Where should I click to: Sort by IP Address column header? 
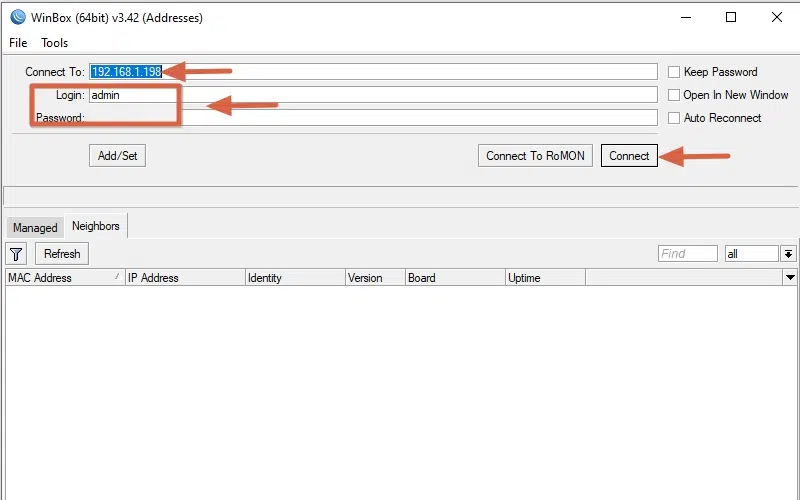pos(185,278)
